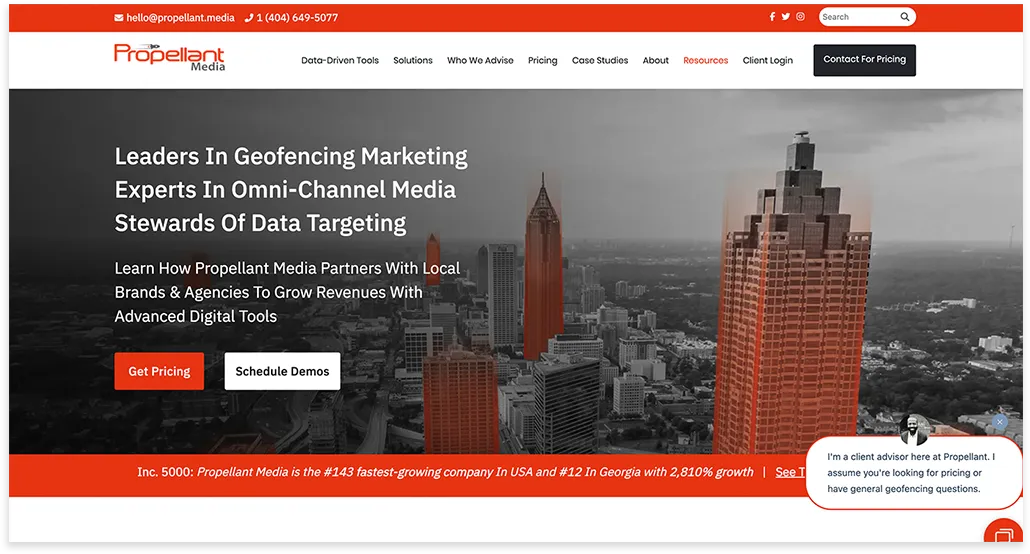Open the orange chat widget button
Screen dimensions: 1030x554
click(x=1002, y=532)
